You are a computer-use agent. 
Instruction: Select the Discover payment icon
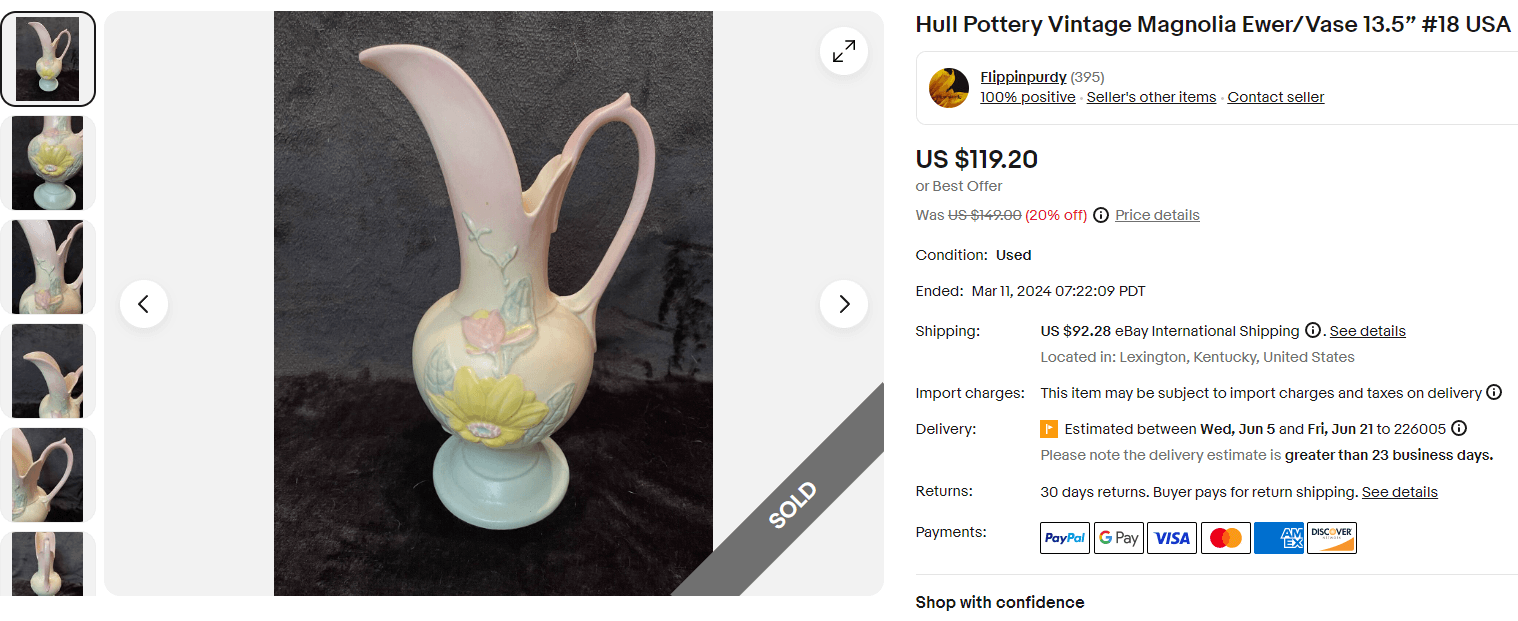pyautogui.click(x=1332, y=538)
